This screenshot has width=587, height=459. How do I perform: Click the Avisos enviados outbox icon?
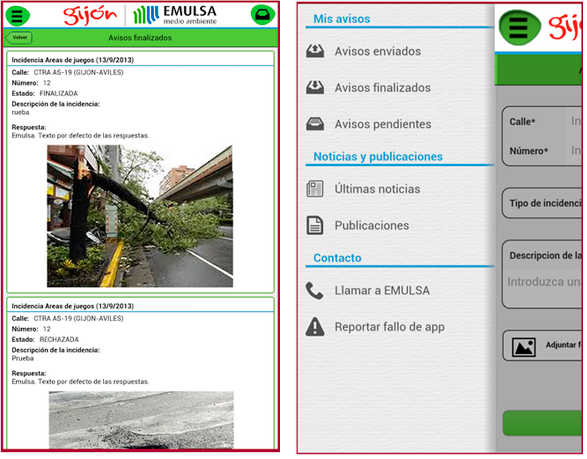315,51
